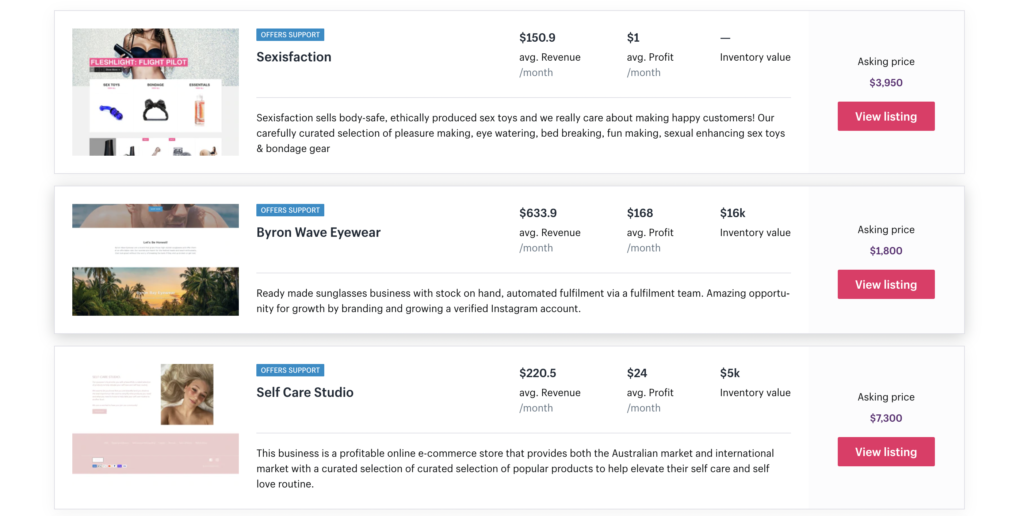Click the $168 average profit figure
The height and width of the screenshot is (516, 1024).
point(640,213)
